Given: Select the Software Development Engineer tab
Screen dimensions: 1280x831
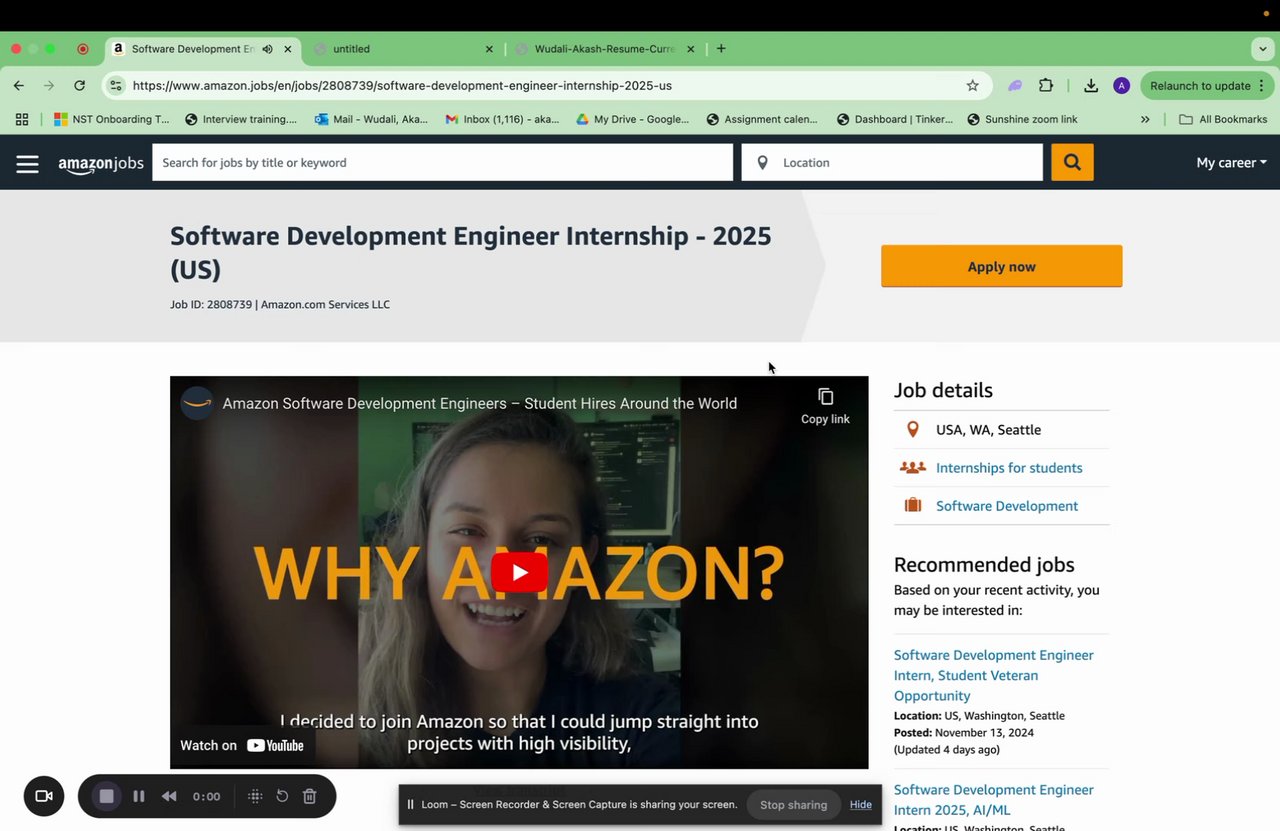Looking at the screenshot, I should pos(193,48).
